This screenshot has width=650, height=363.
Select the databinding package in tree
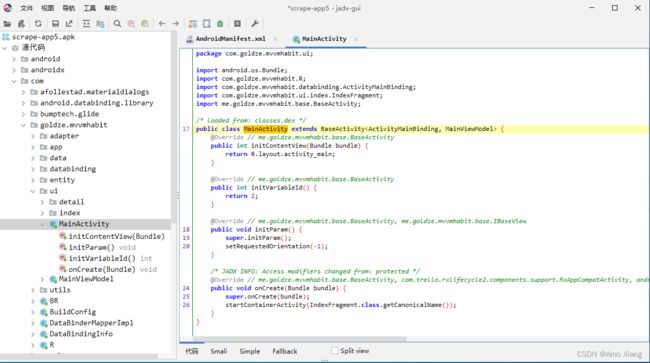(73, 169)
